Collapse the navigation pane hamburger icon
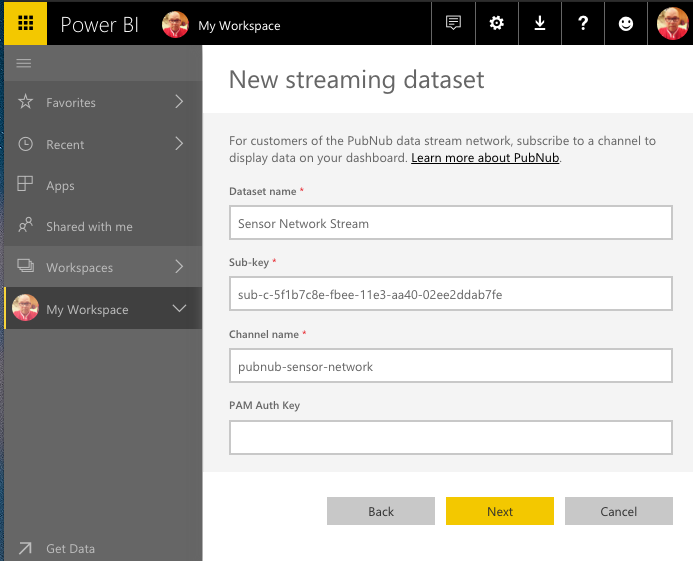The image size is (693, 561). (x=24, y=63)
